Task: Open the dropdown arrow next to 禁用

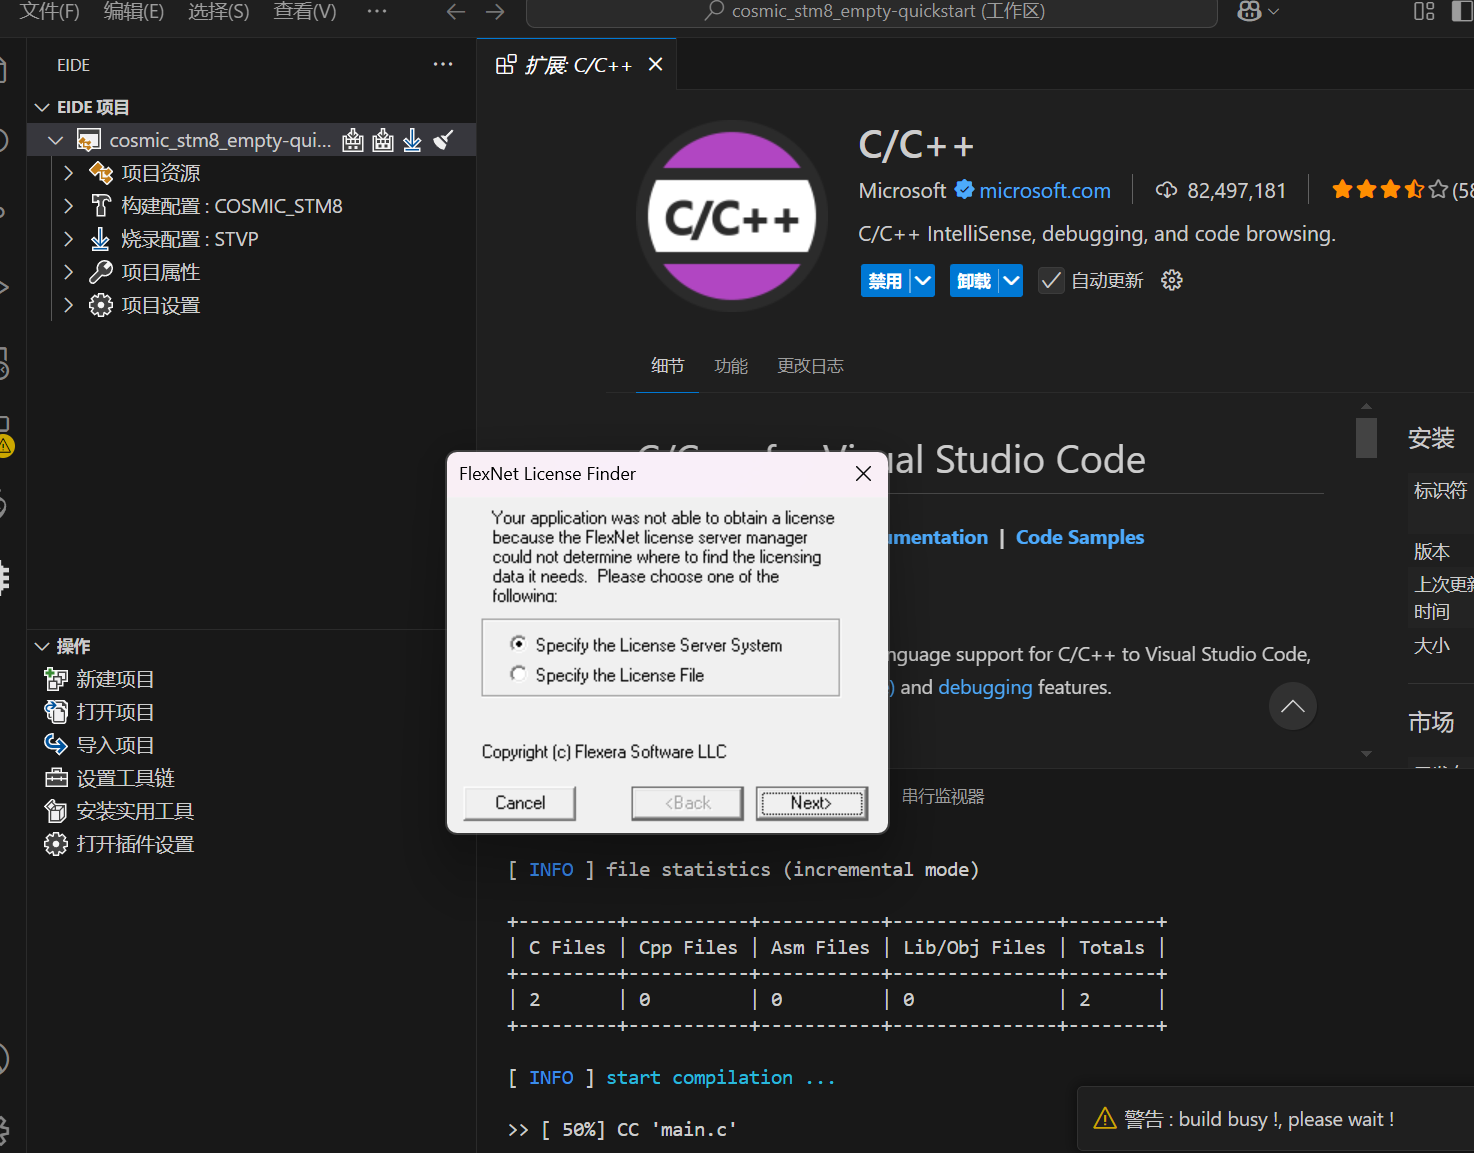Action: pyautogui.click(x=923, y=281)
